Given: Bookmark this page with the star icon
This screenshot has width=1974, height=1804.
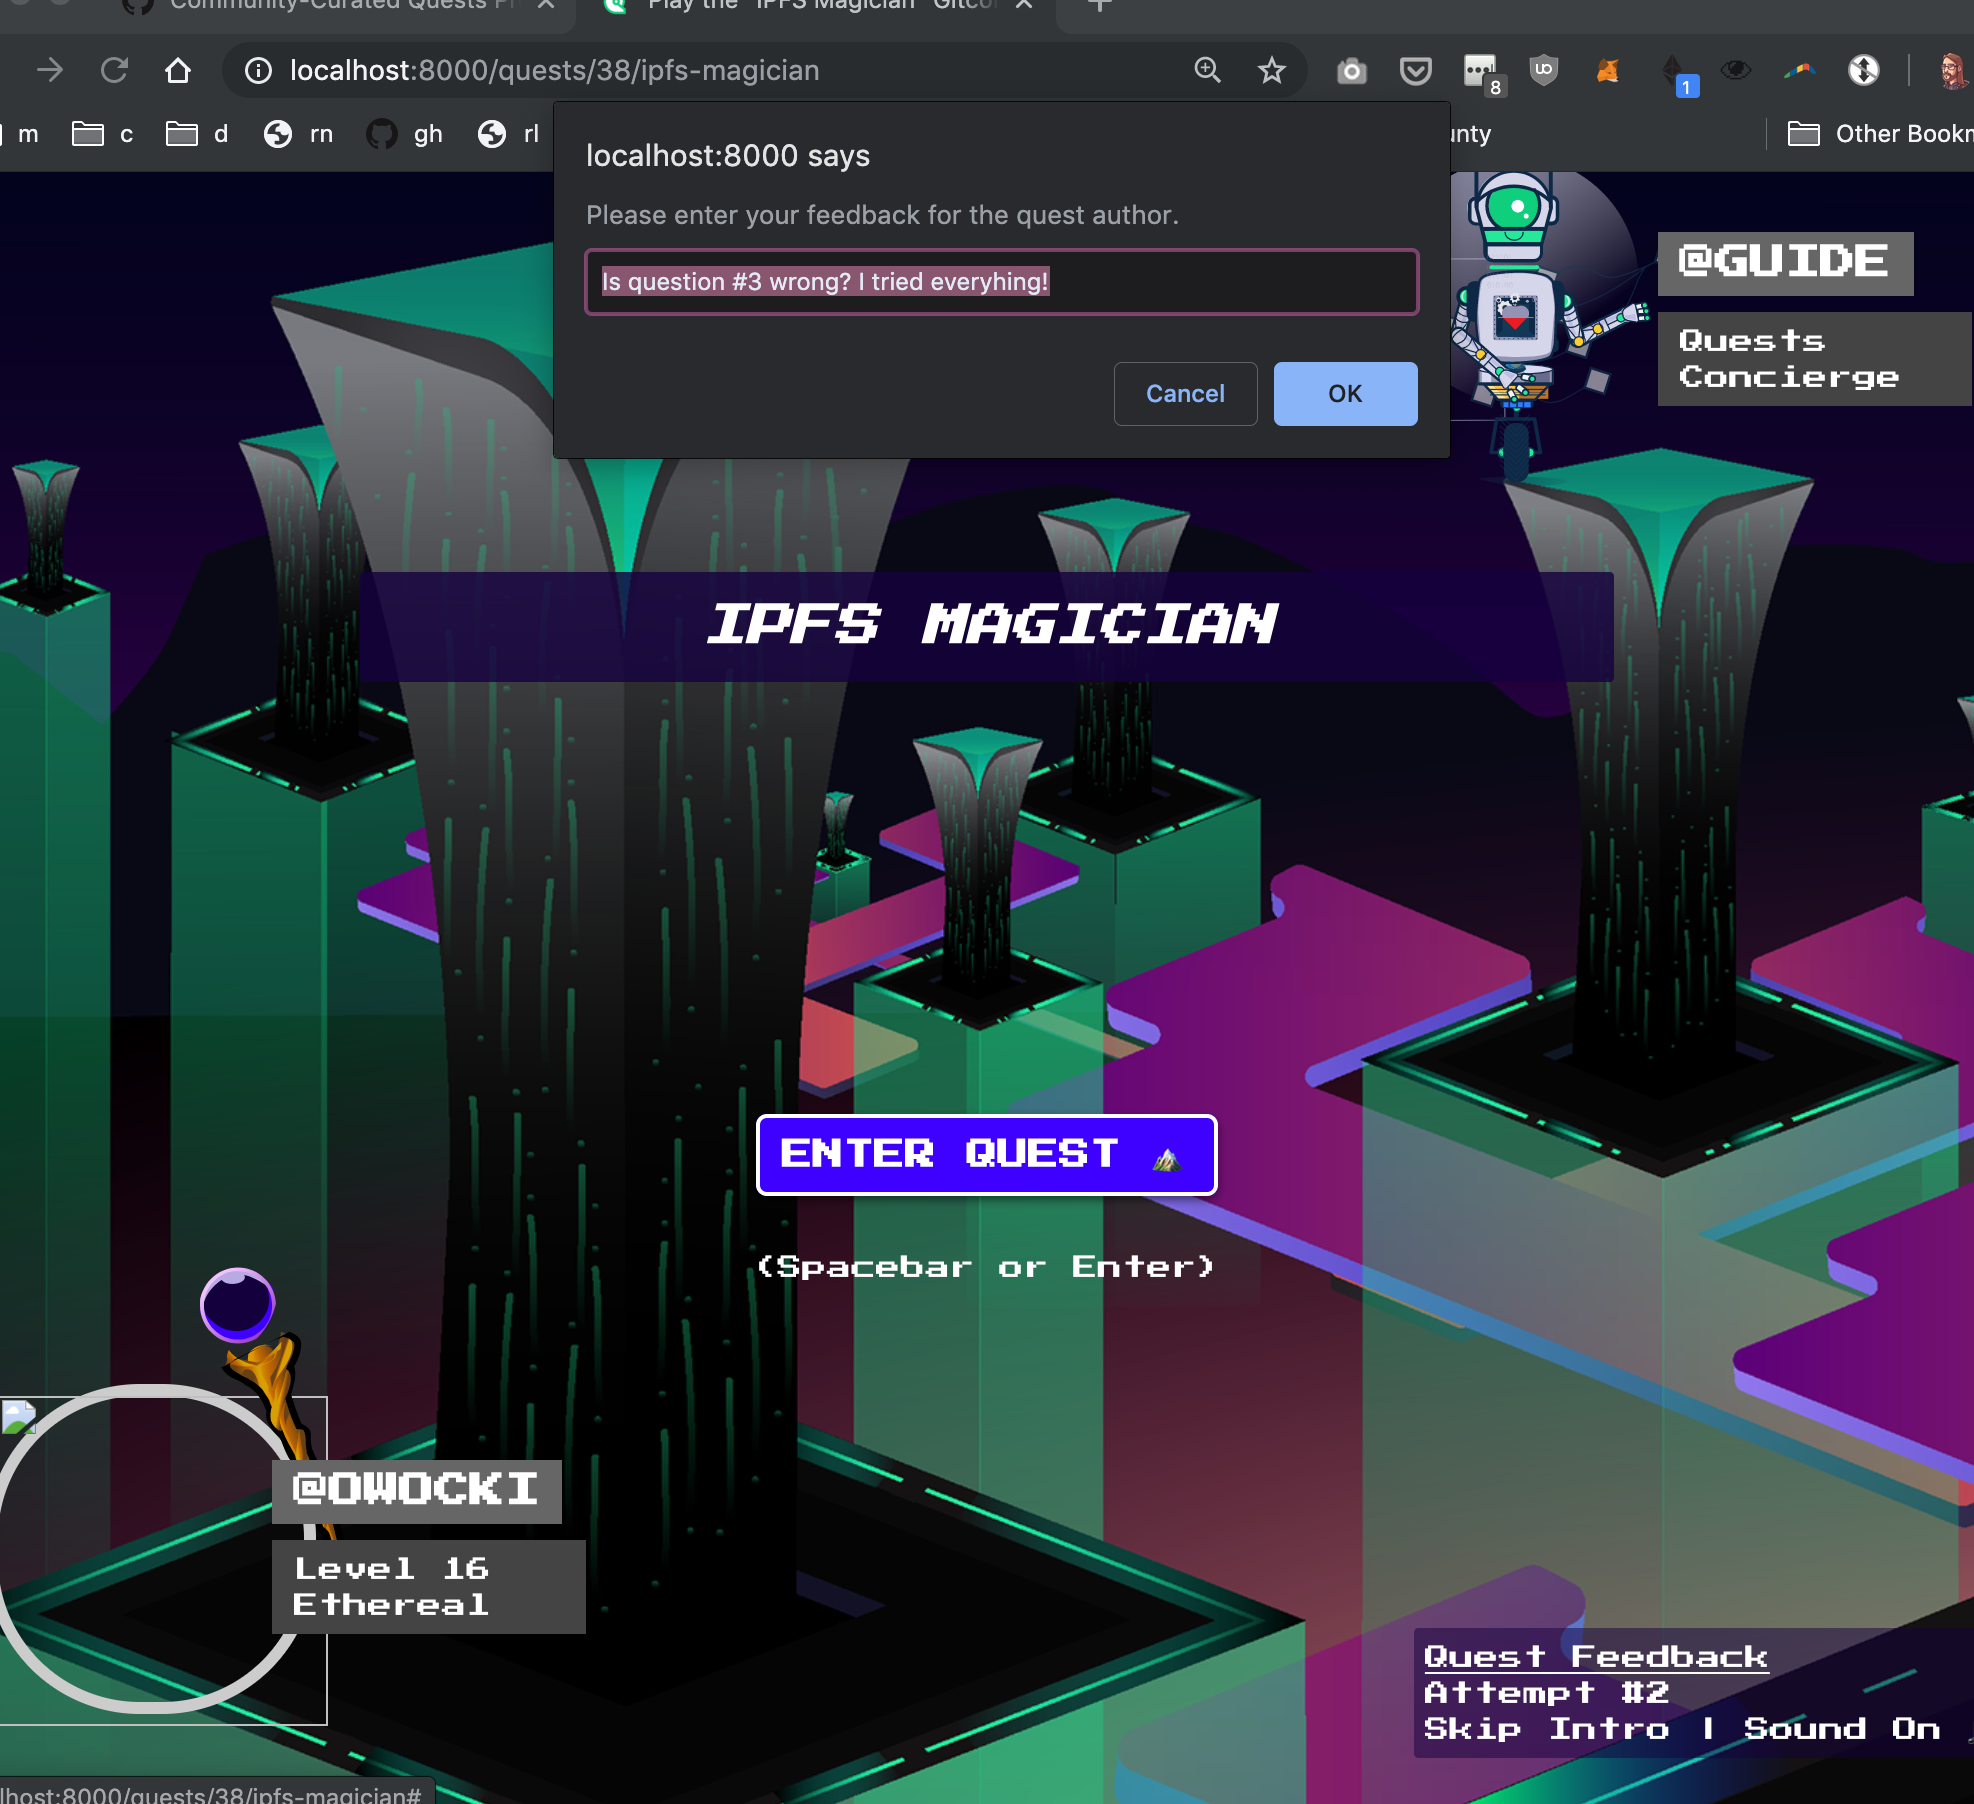Looking at the screenshot, I should point(1271,71).
